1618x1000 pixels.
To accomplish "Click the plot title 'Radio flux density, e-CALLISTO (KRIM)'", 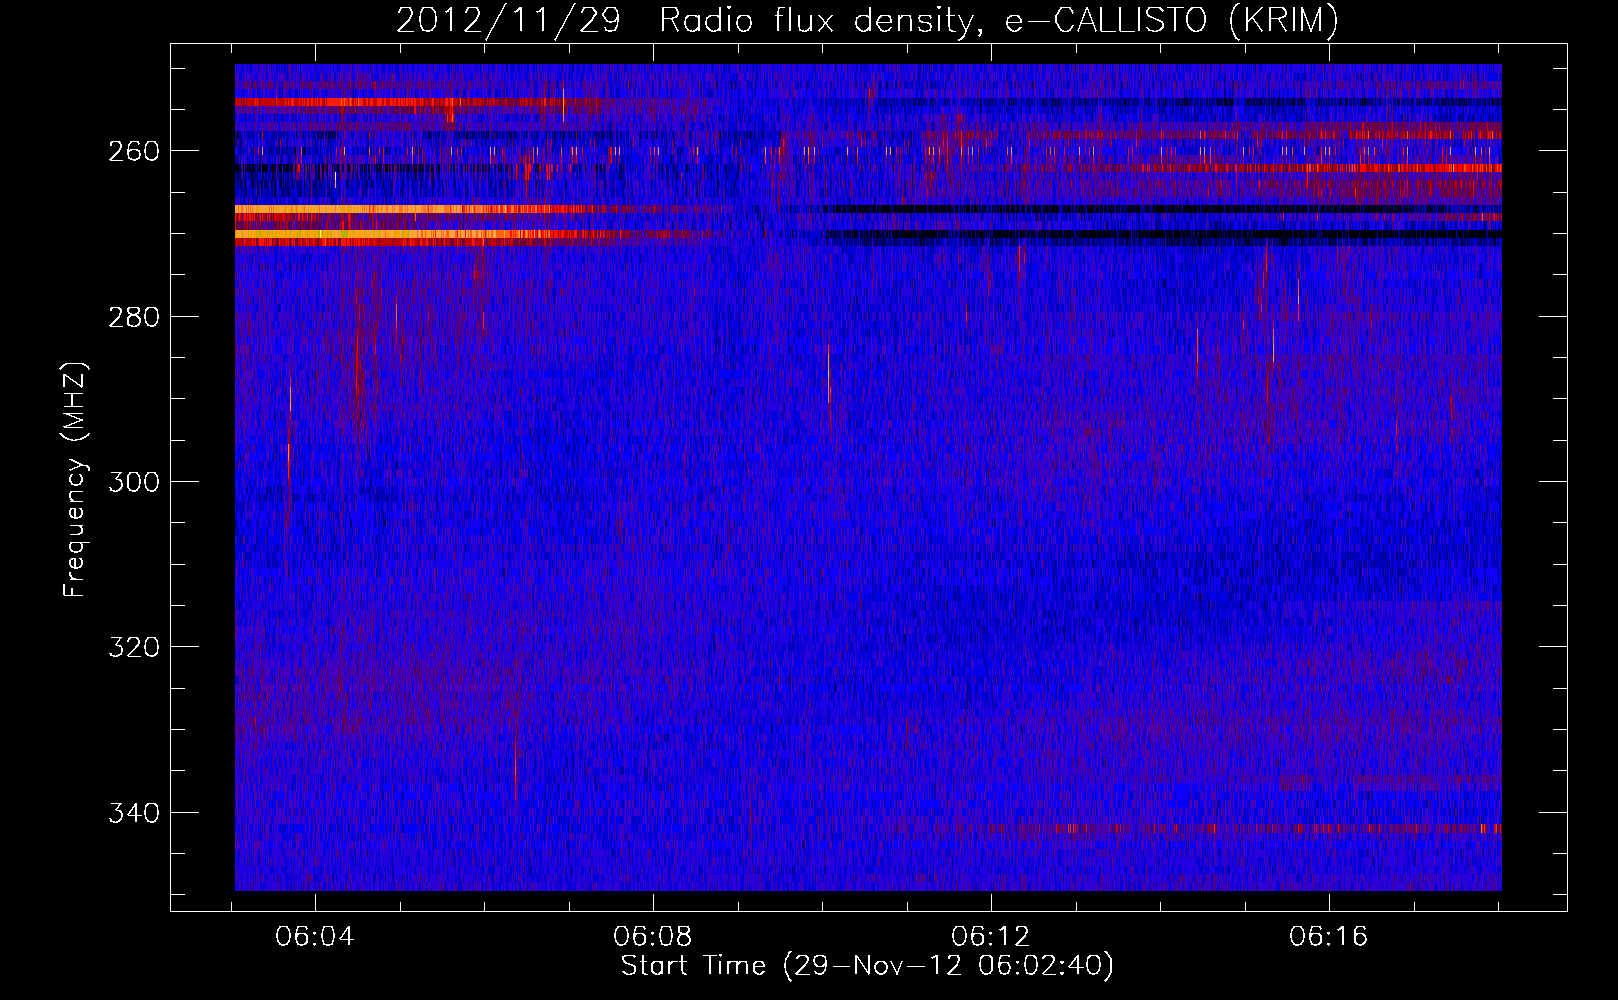I will pos(999,20).
